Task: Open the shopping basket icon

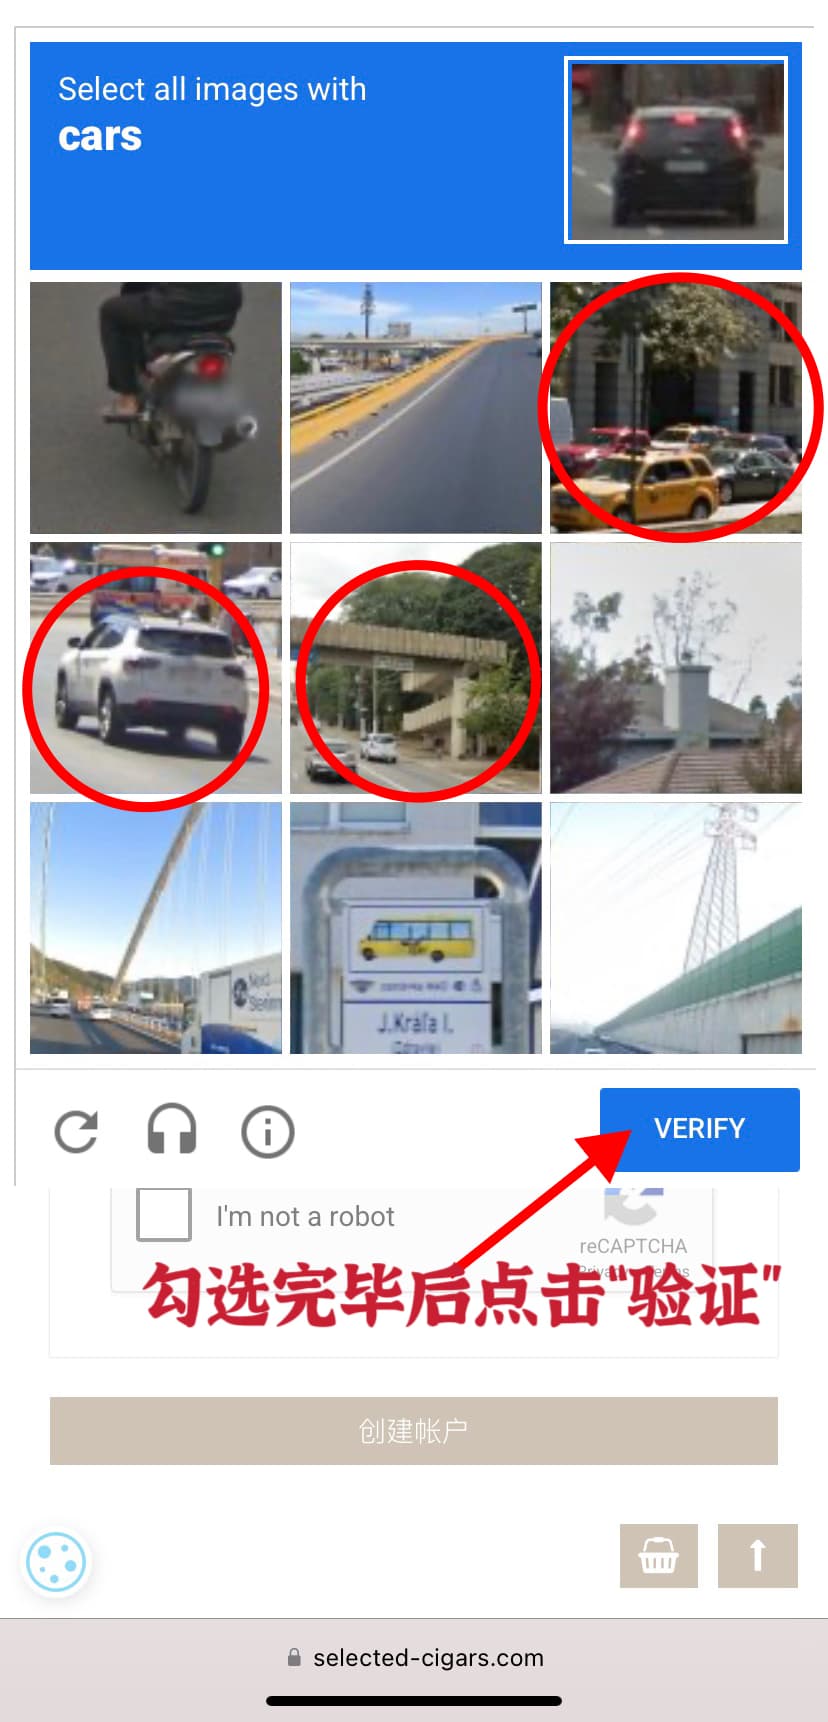Action: coord(658,1556)
